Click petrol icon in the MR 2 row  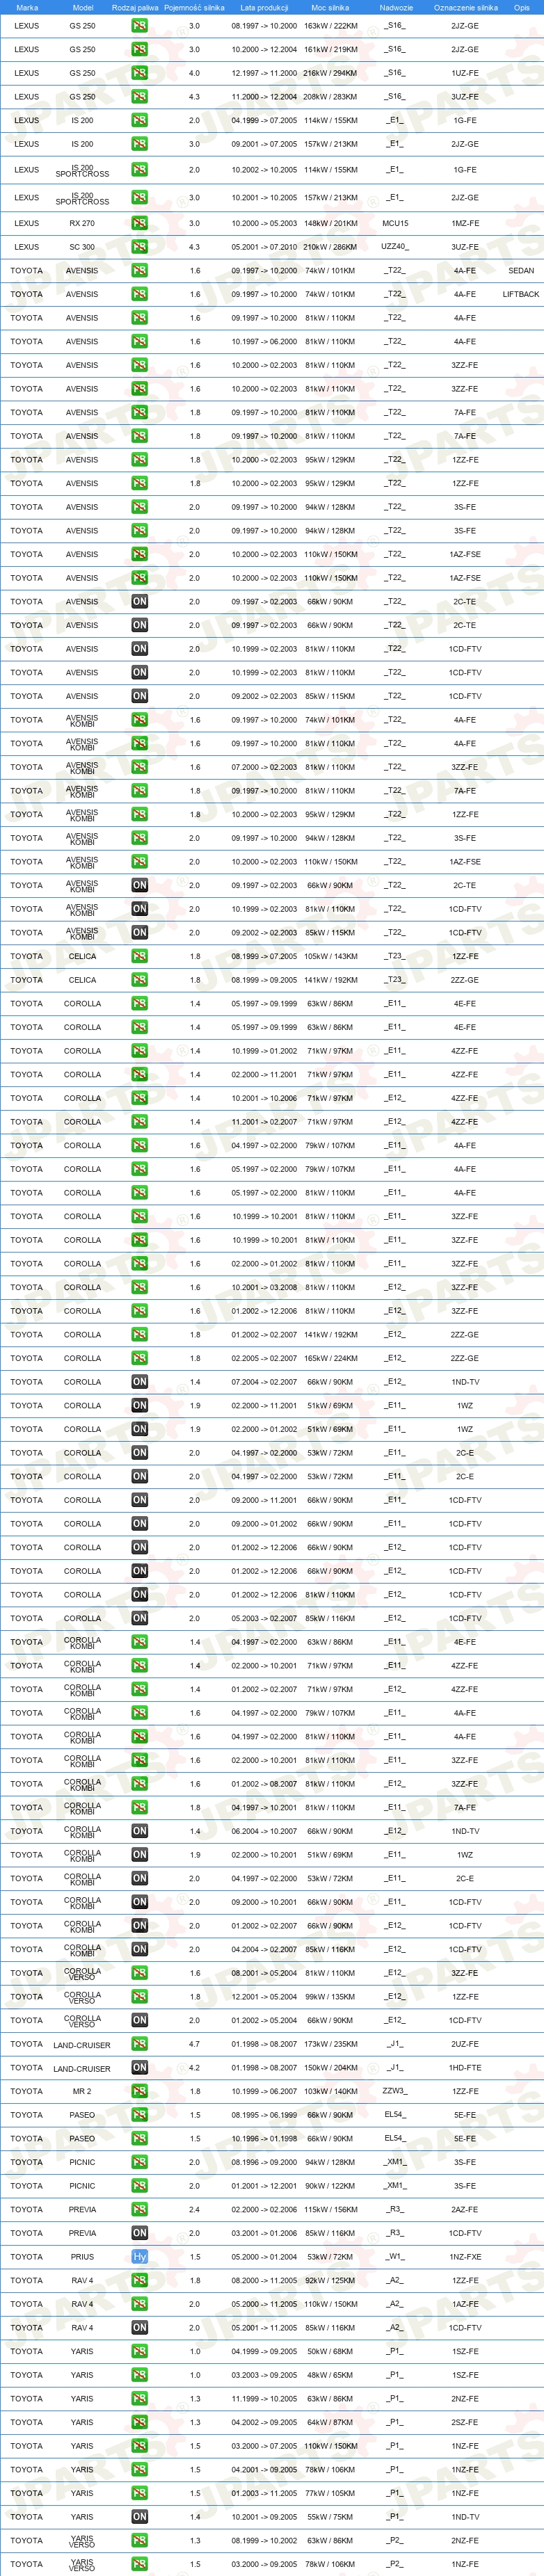coord(139,2091)
